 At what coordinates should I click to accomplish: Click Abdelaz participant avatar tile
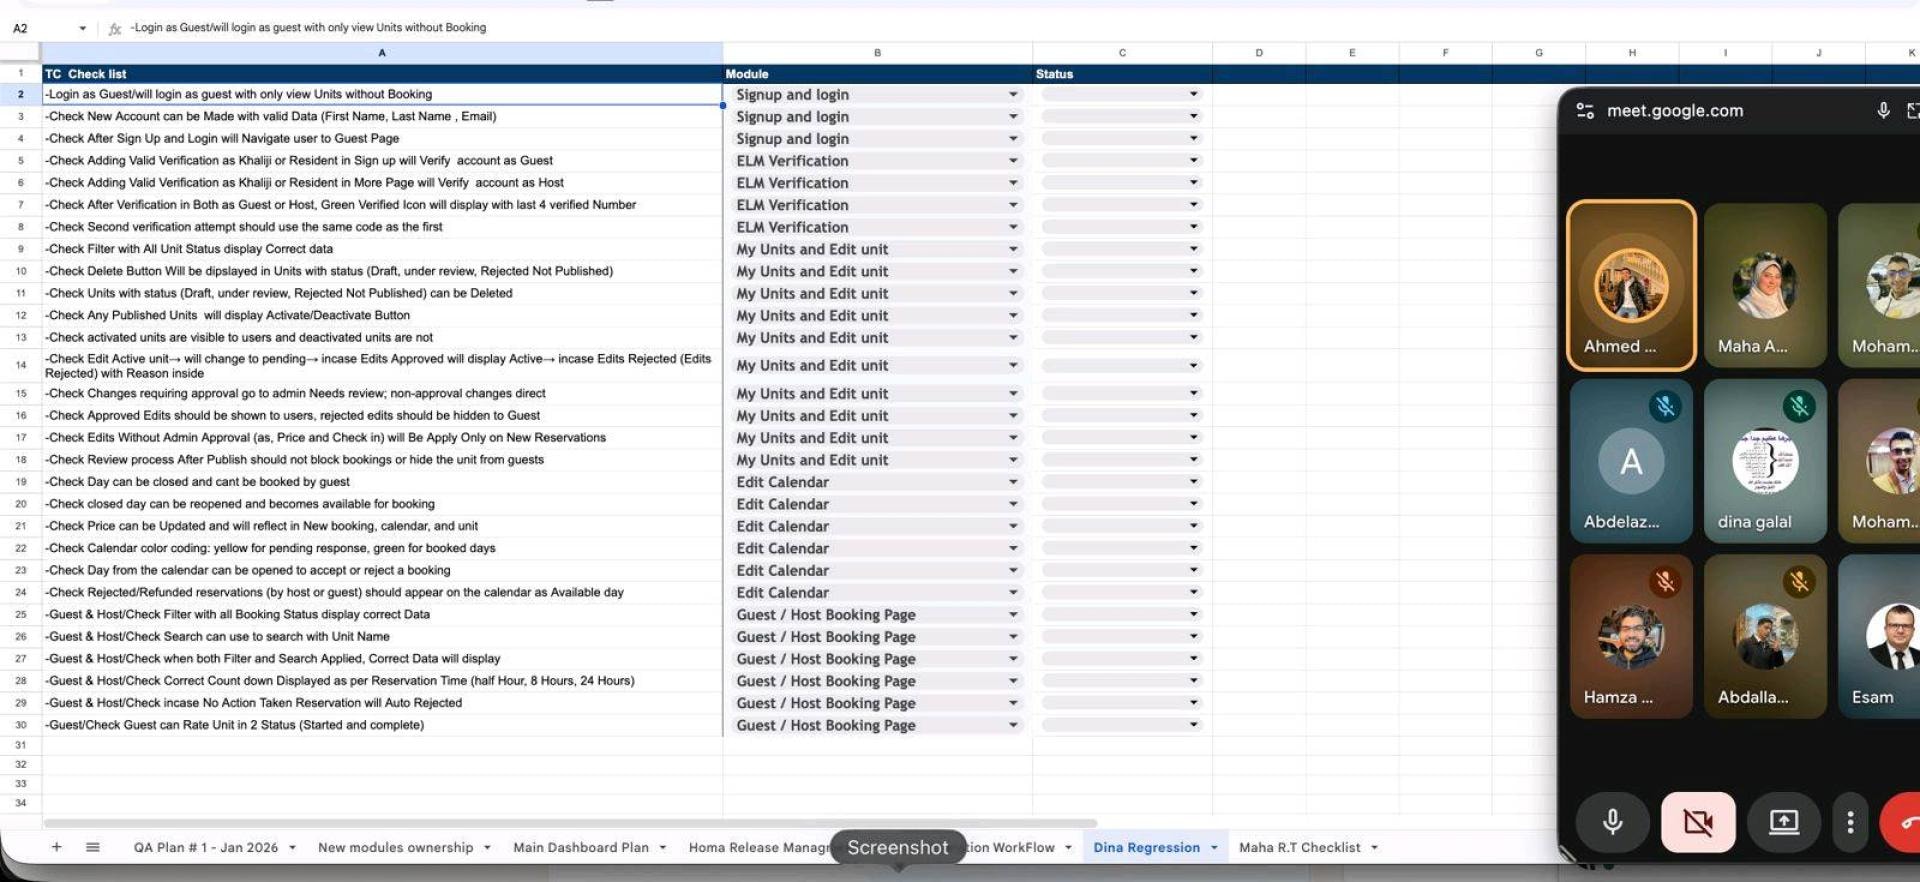point(1631,461)
